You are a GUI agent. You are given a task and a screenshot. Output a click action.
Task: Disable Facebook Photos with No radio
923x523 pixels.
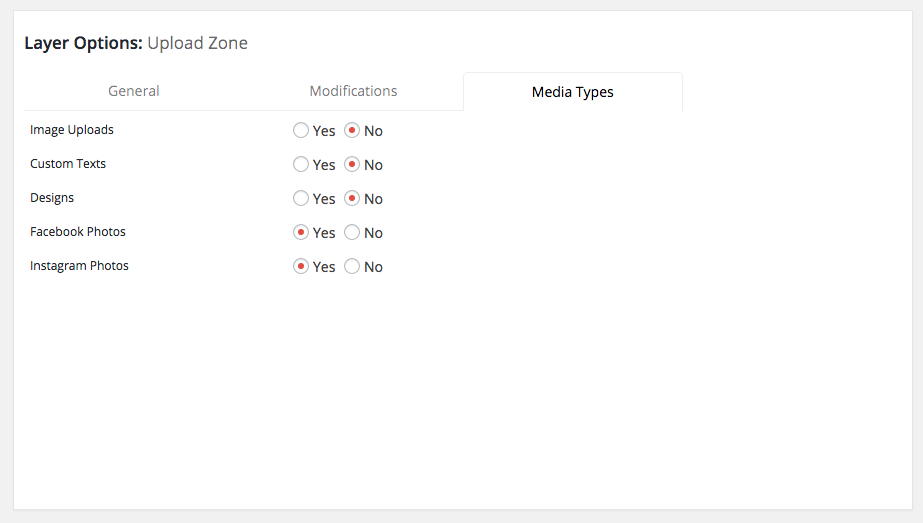click(x=352, y=233)
